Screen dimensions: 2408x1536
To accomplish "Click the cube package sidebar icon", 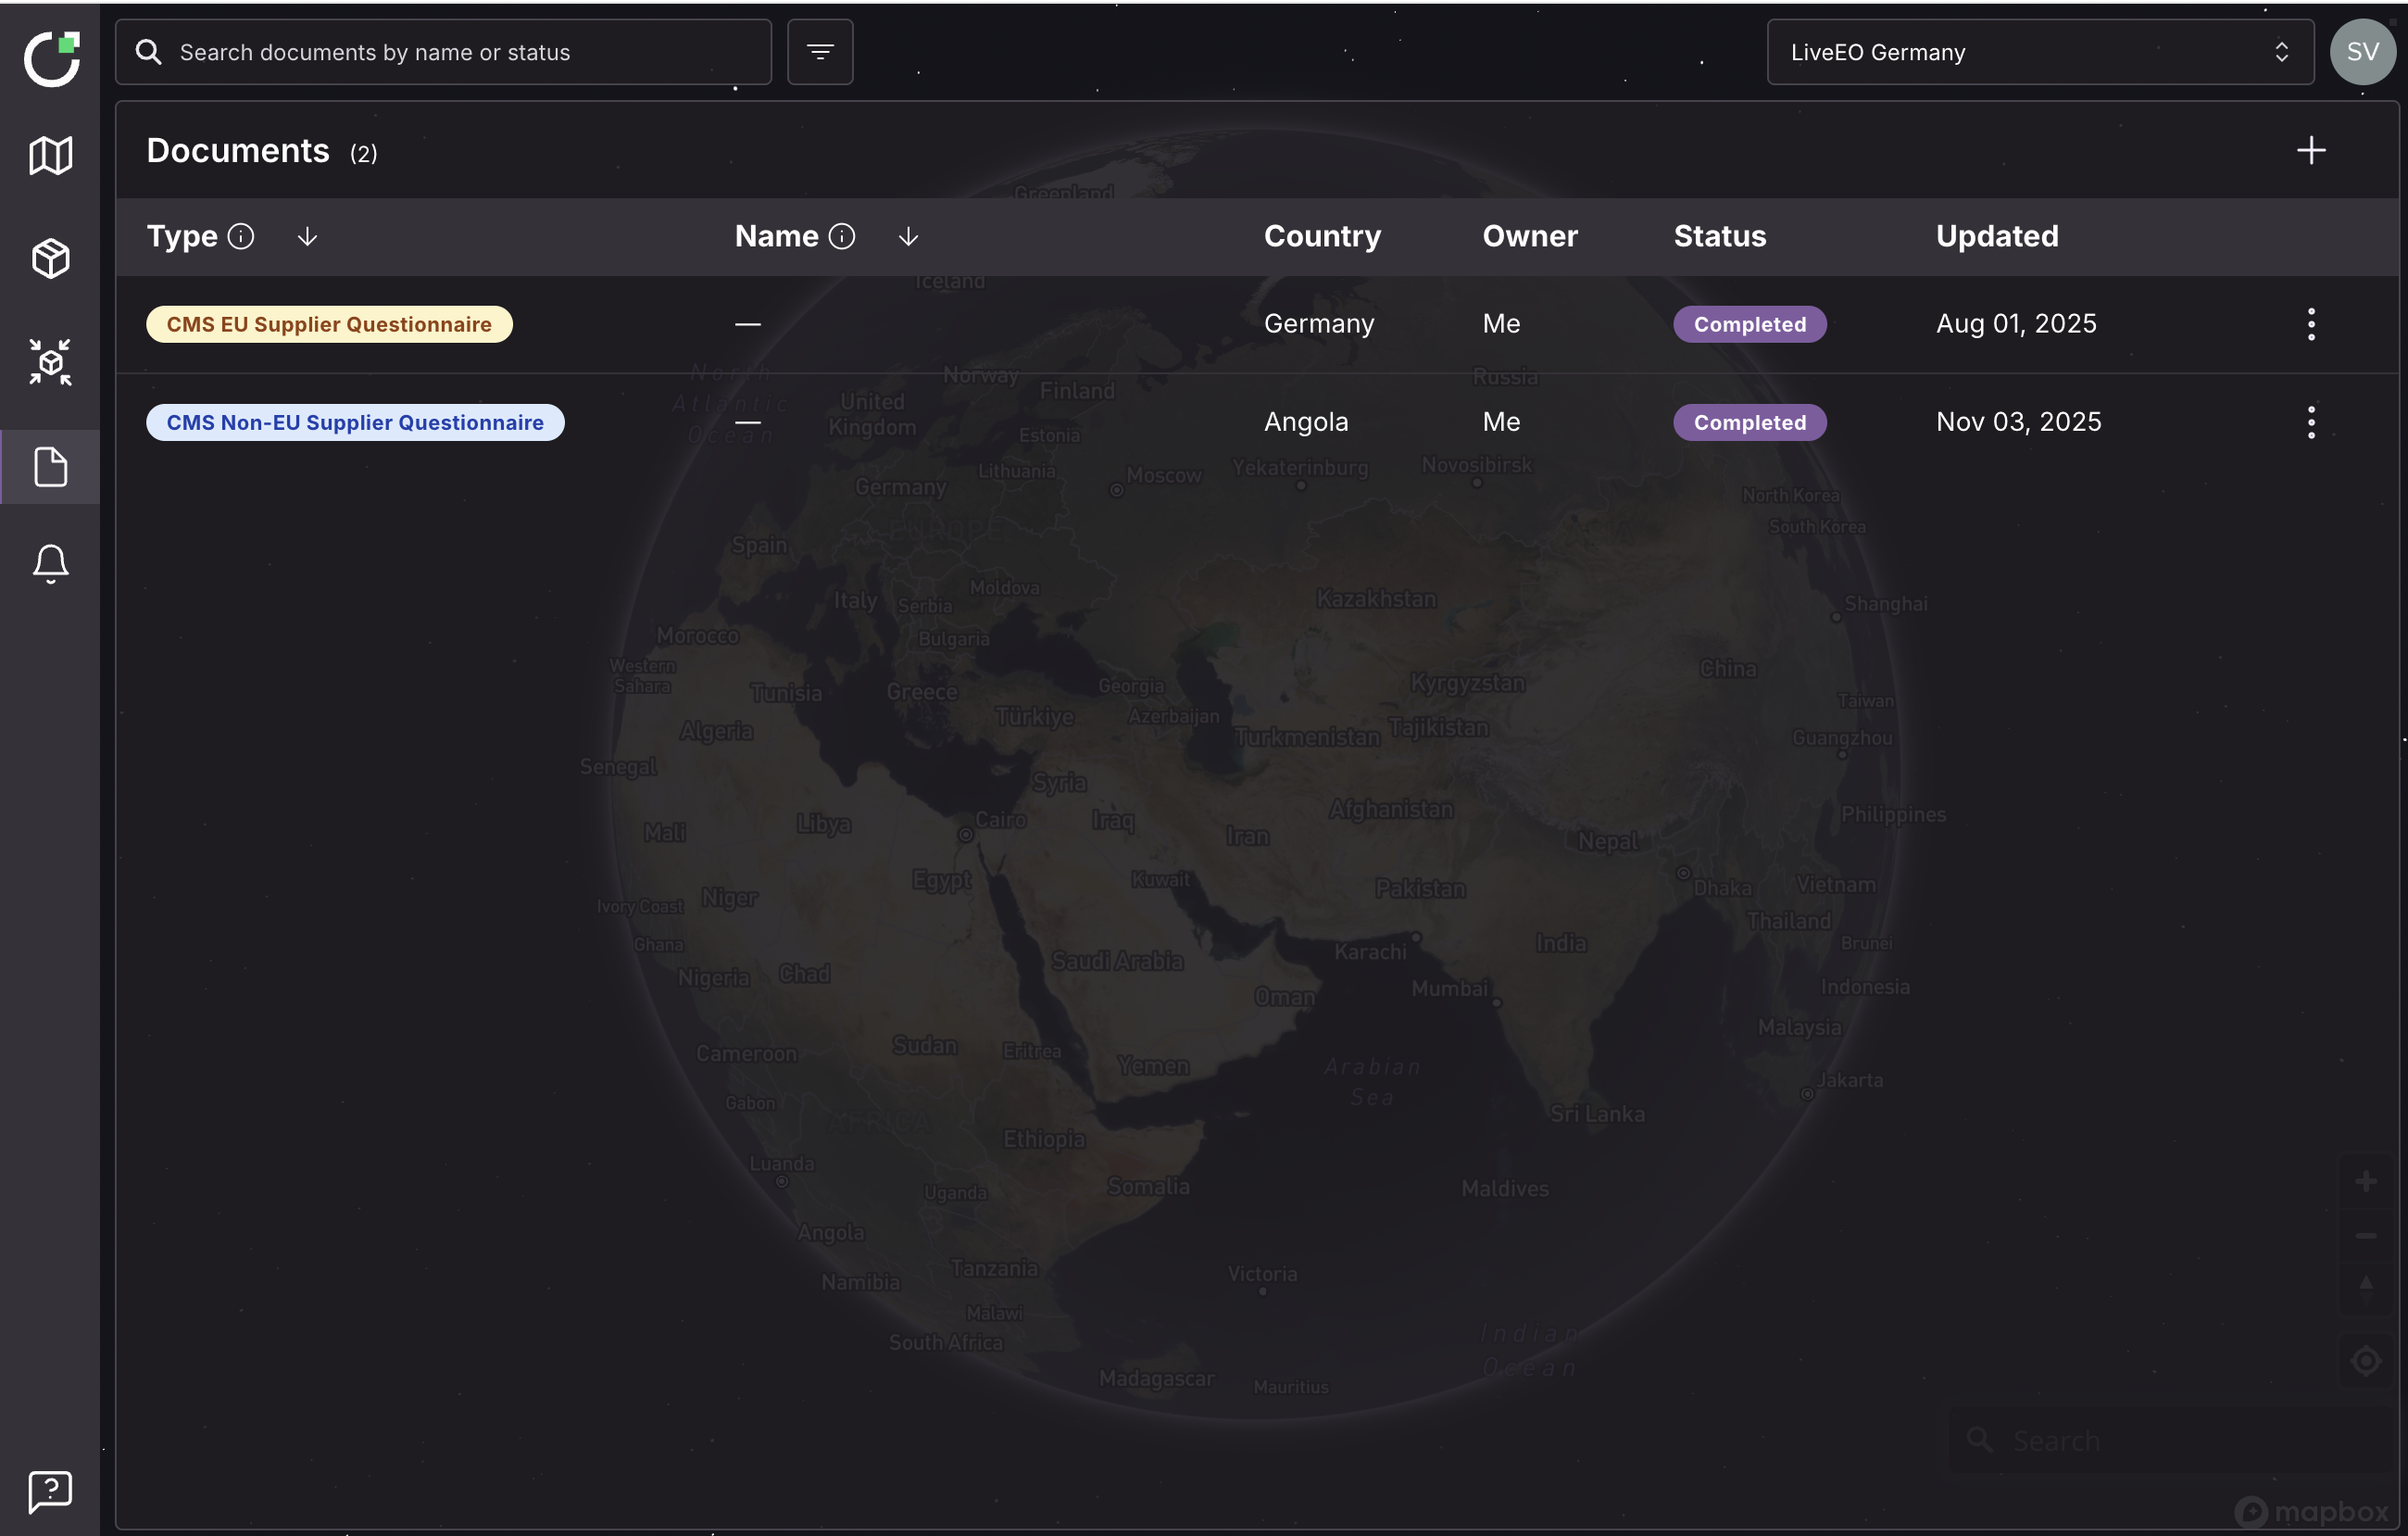I will [x=50, y=258].
